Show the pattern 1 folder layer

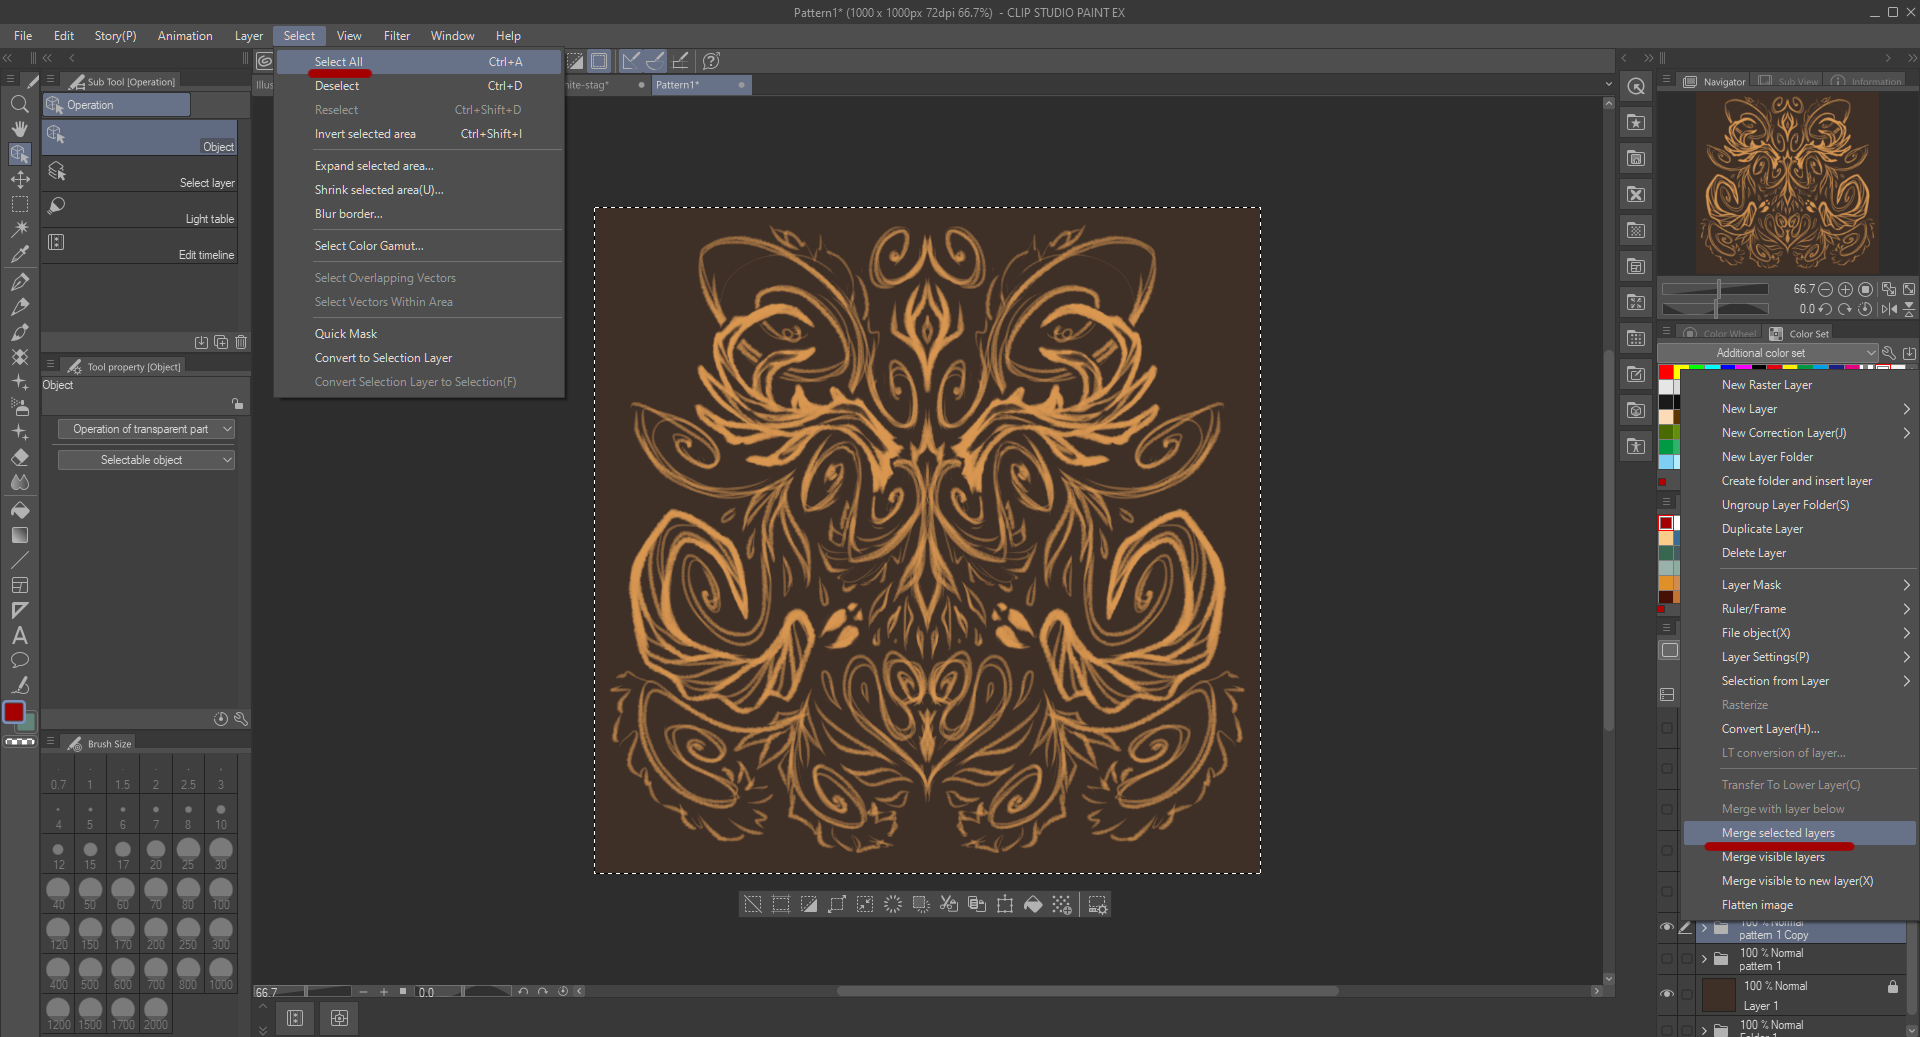pos(1666,959)
